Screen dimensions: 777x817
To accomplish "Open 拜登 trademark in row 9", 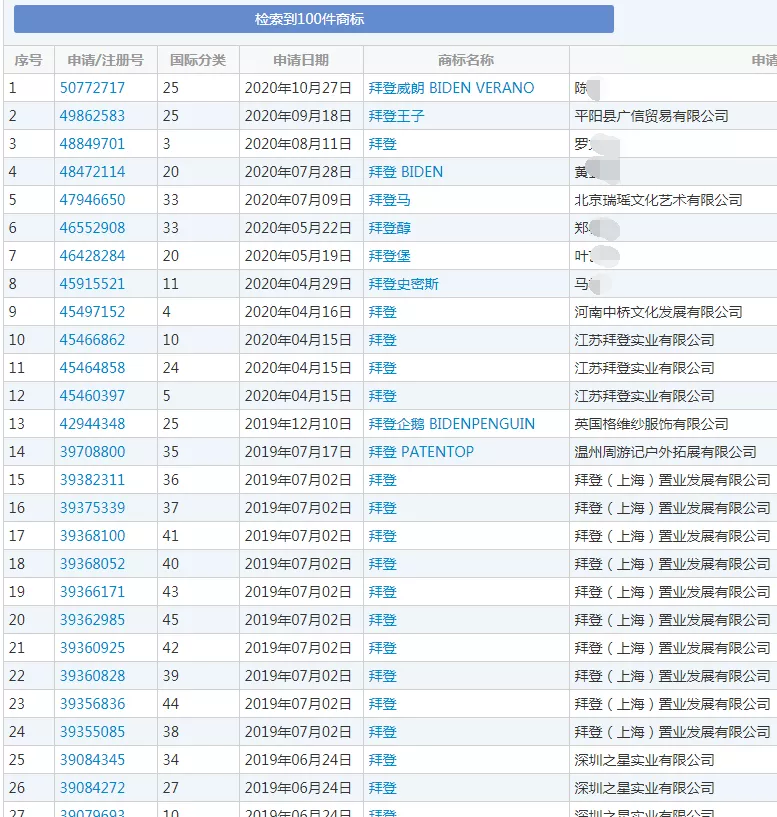I will (383, 312).
